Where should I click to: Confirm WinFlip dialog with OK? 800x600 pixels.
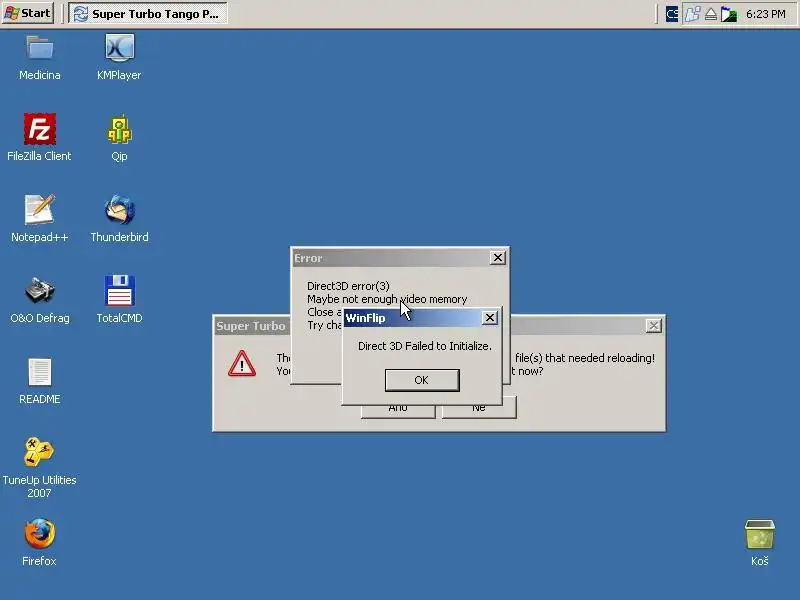[x=422, y=380]
